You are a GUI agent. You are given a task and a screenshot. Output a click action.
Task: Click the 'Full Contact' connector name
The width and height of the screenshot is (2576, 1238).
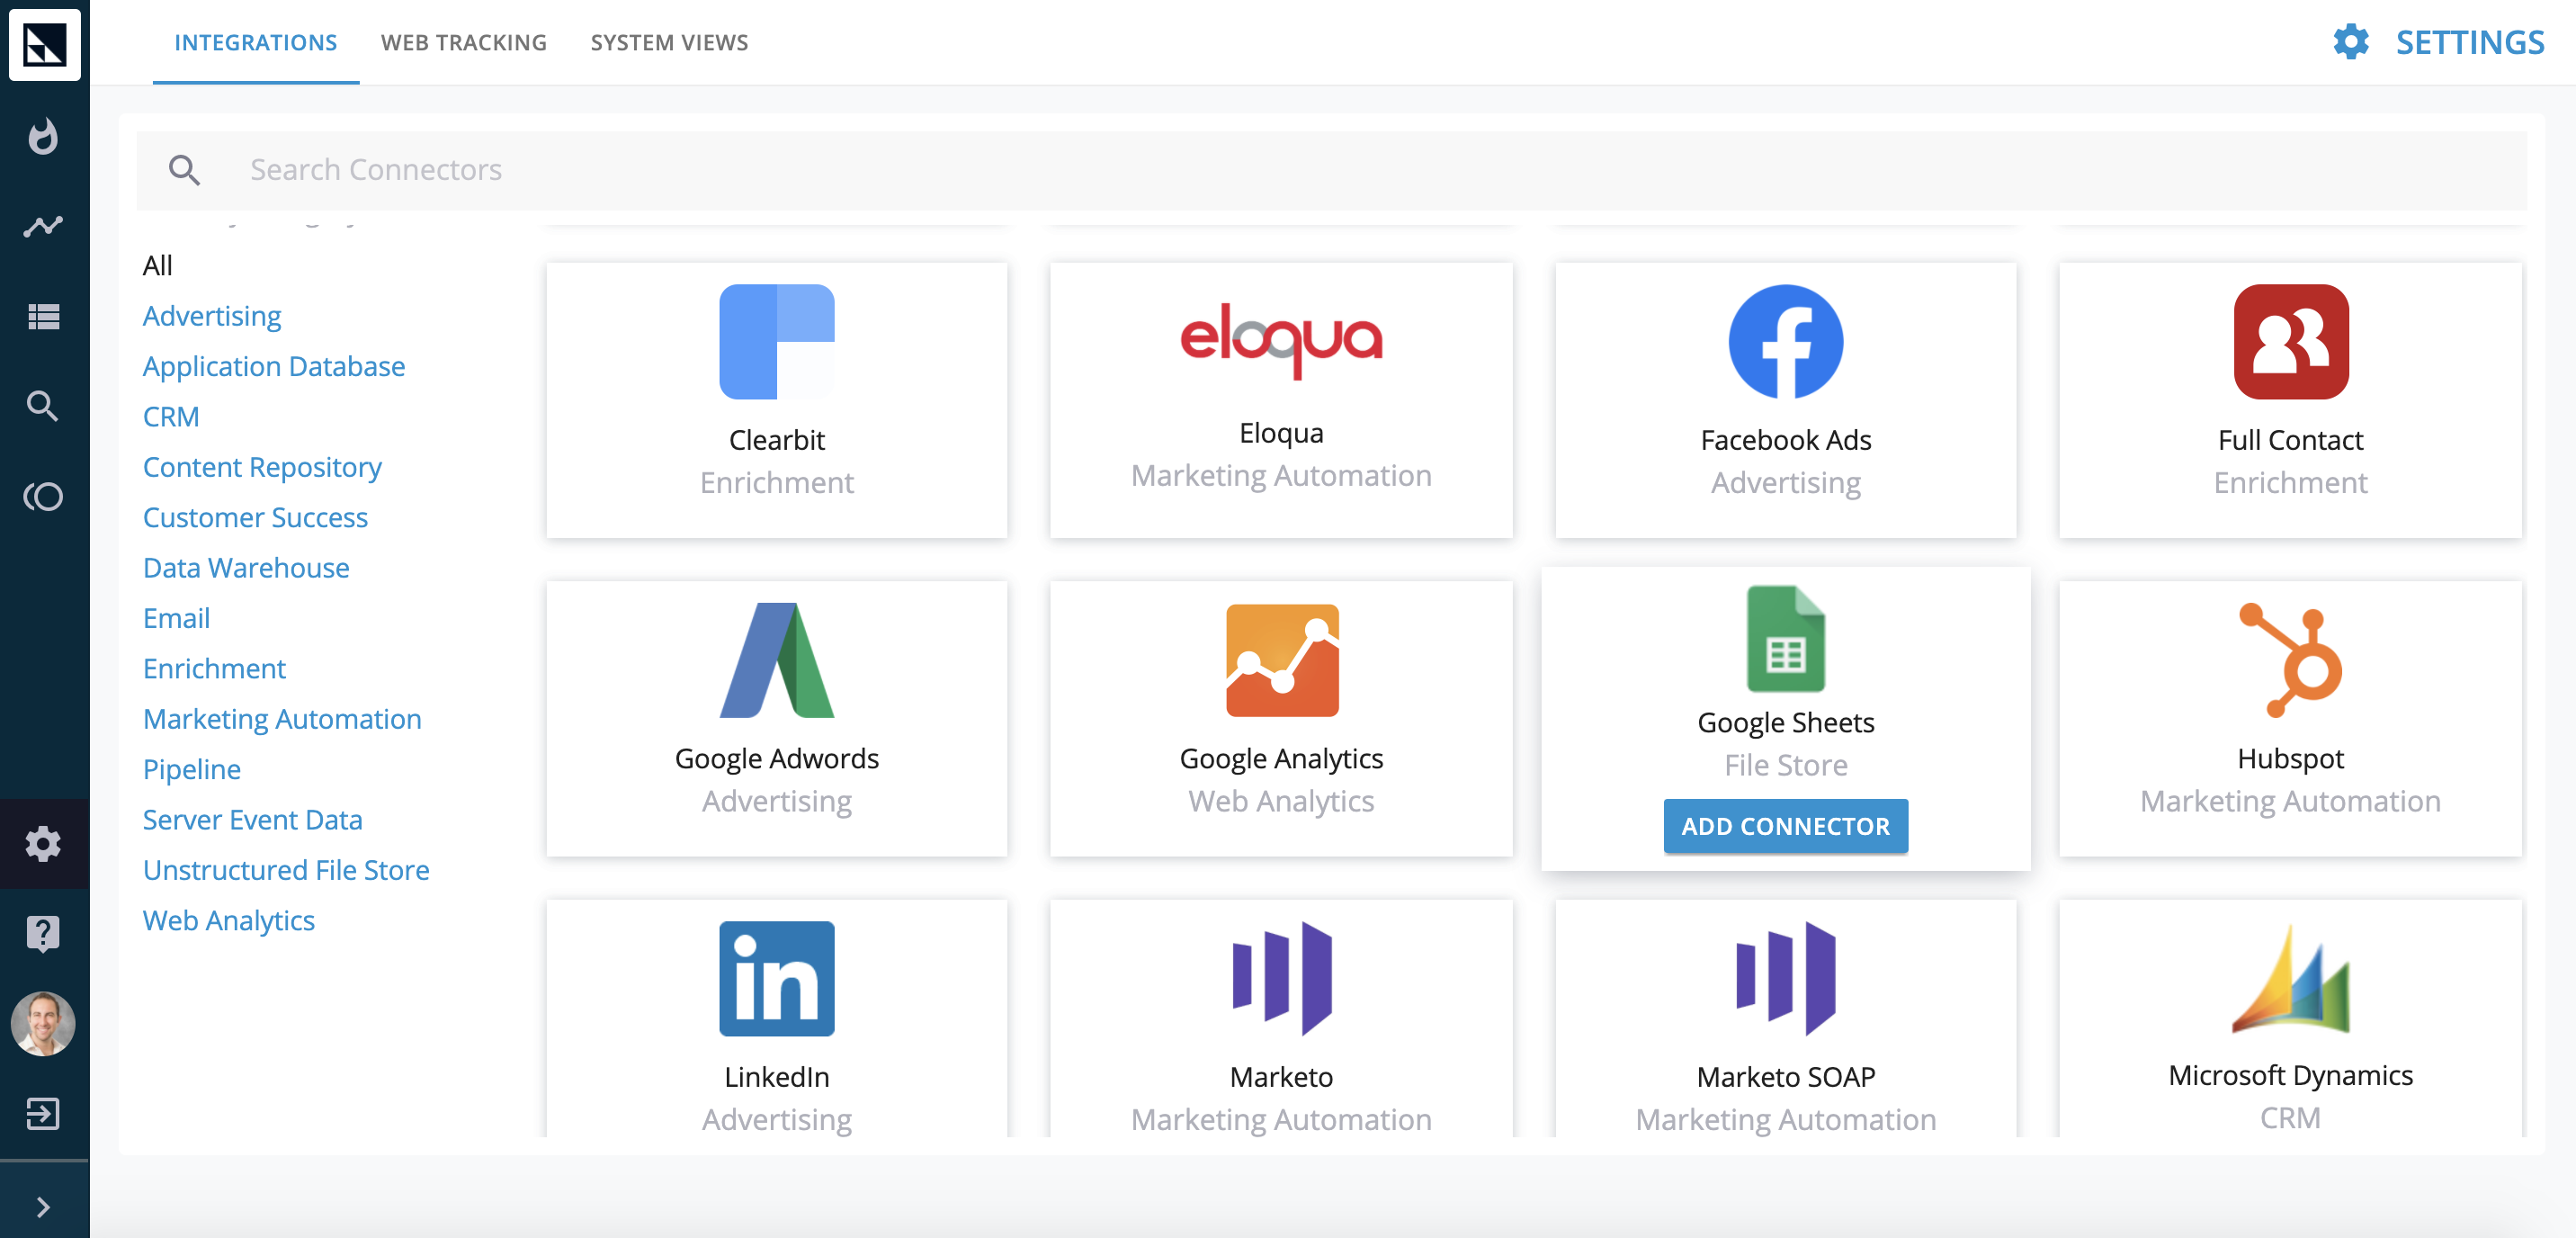click(x=2290, y=439)
